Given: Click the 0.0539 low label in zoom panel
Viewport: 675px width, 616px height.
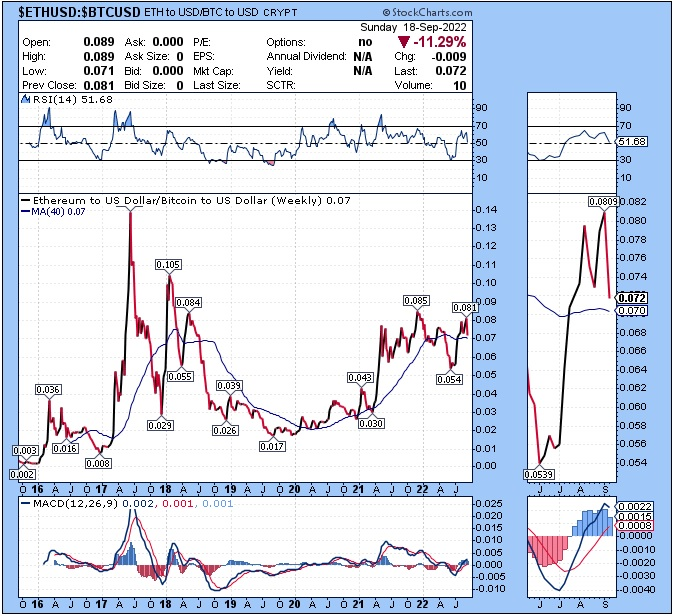Looking at the screenshot, I should (539, 474).
